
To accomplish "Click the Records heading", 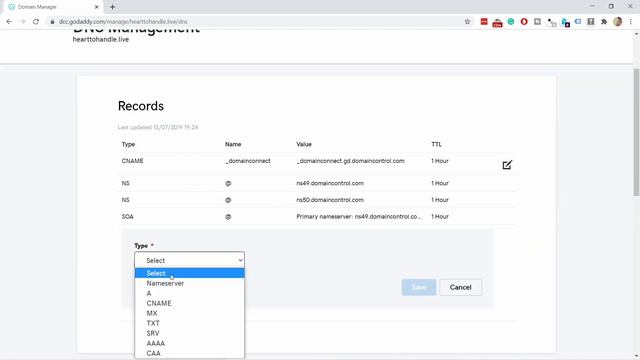I will tap(141, 106).
